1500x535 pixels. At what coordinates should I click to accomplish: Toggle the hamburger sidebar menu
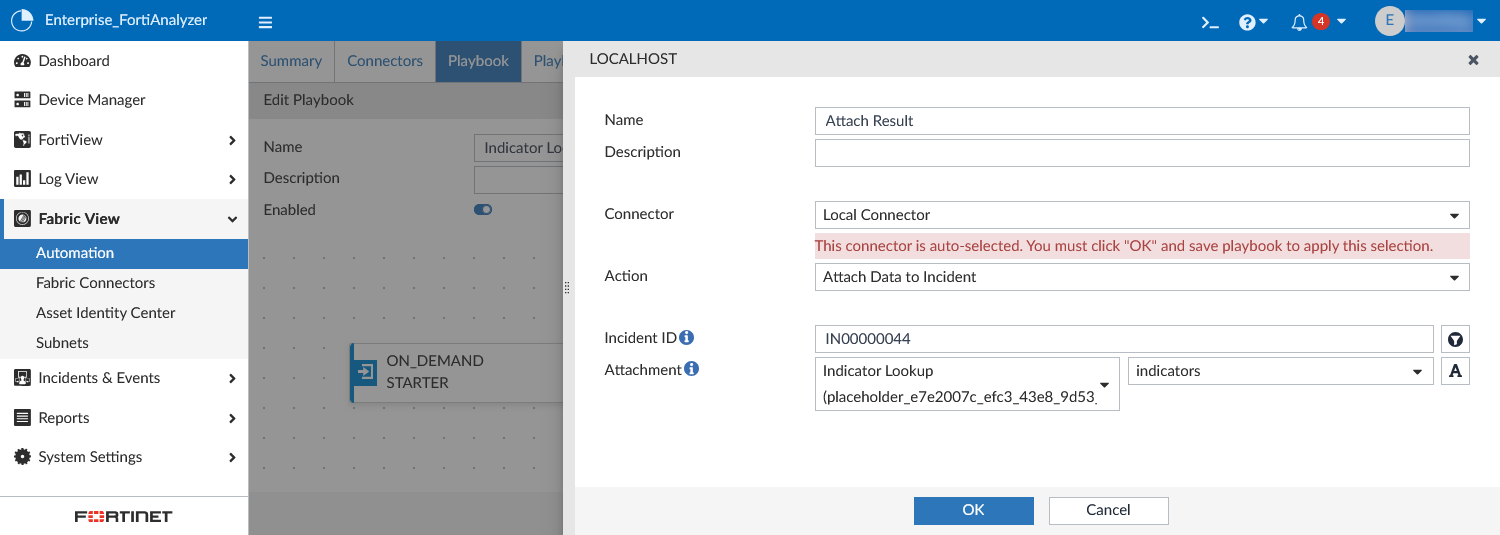[265, 22]
